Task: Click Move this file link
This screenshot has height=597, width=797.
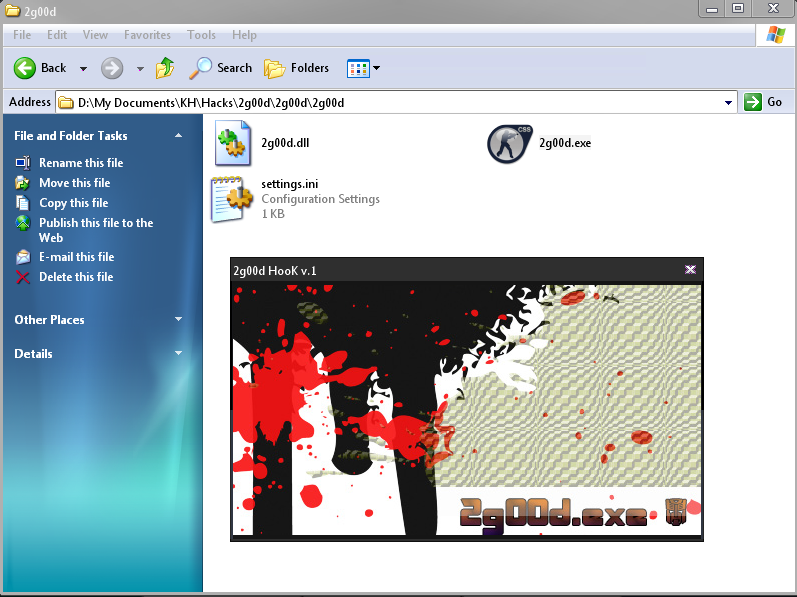Action: click(x=75, y=183)
